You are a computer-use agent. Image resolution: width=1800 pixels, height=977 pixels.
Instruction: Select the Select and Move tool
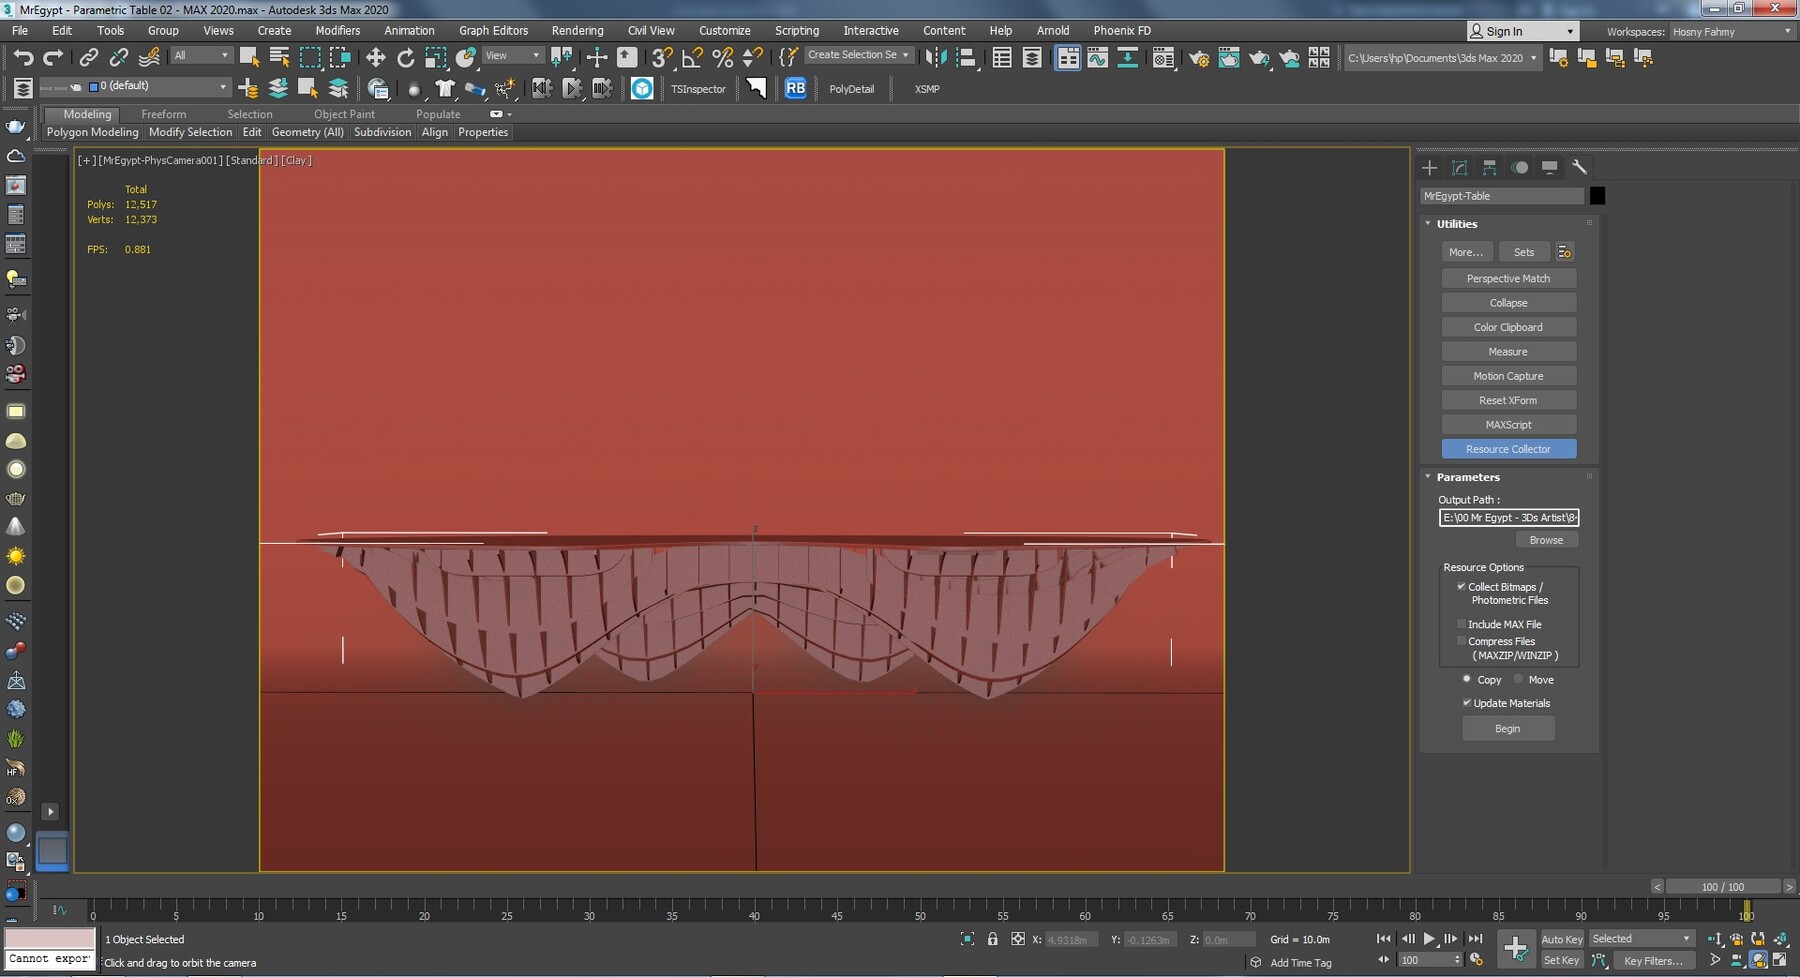click(375, 57)
